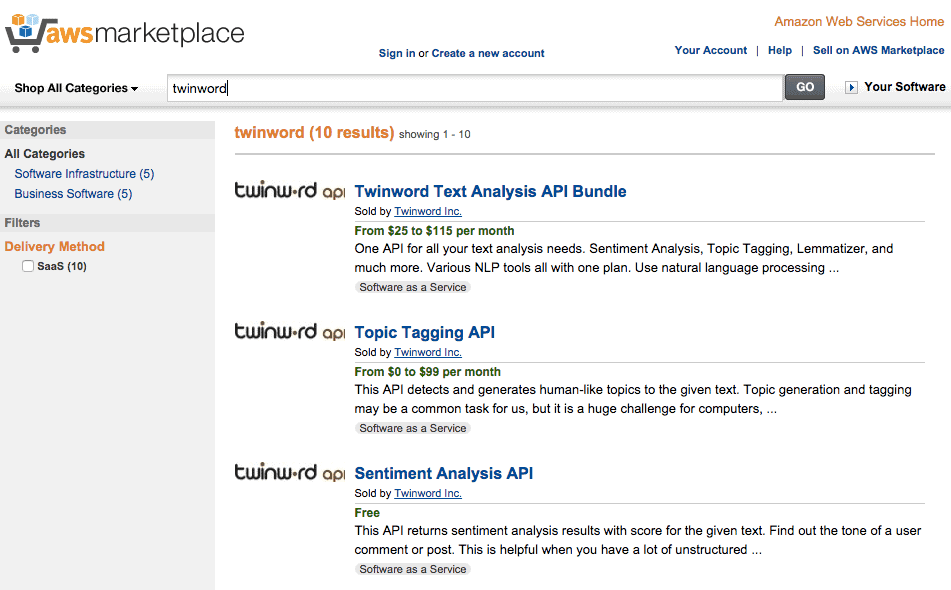
Task: Open Twinword Inc. seller link under Sentiment Analysis API
Action: pyautogui.click(x=428, y=494)
